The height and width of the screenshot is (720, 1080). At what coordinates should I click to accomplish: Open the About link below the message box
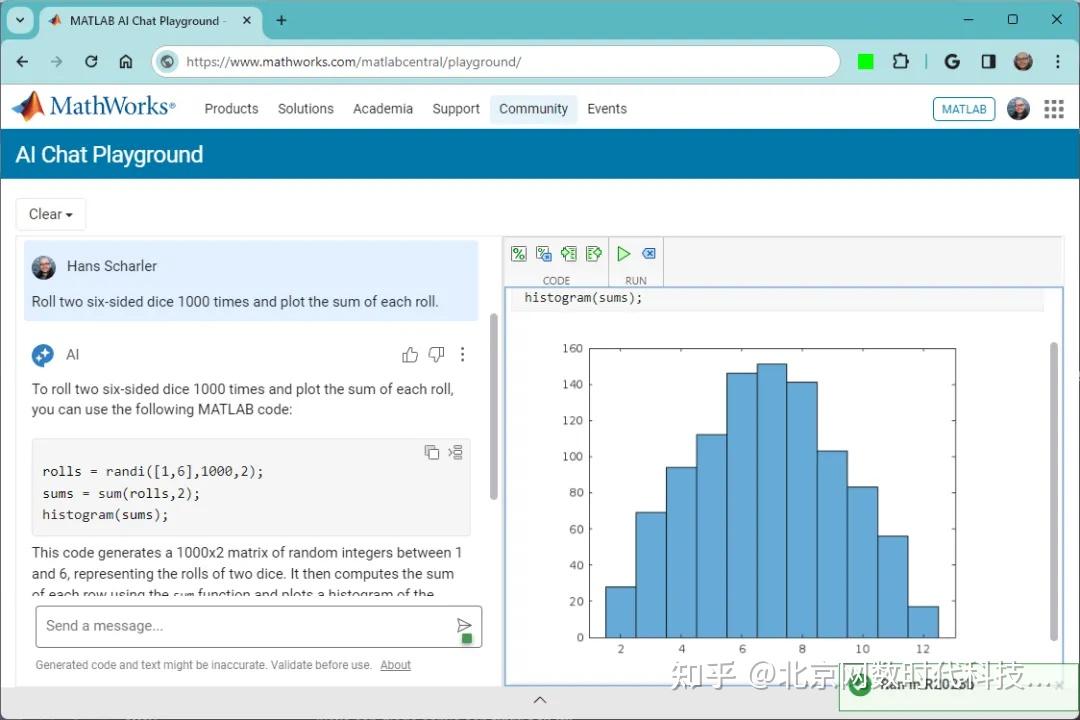point(395,664)
